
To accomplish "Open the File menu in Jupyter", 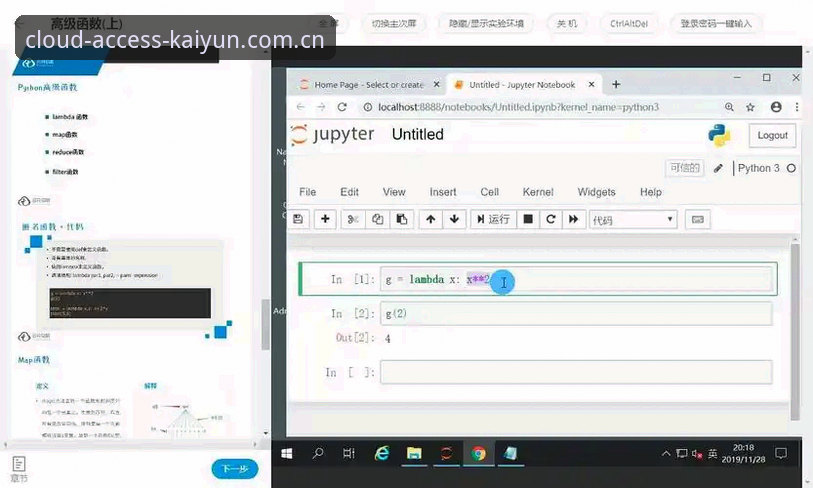I will [307, 192].
